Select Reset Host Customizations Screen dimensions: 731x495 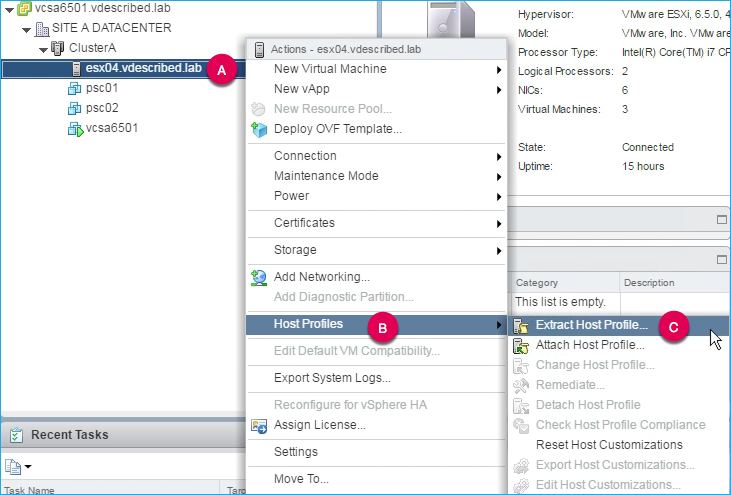[x=619, y=445]
